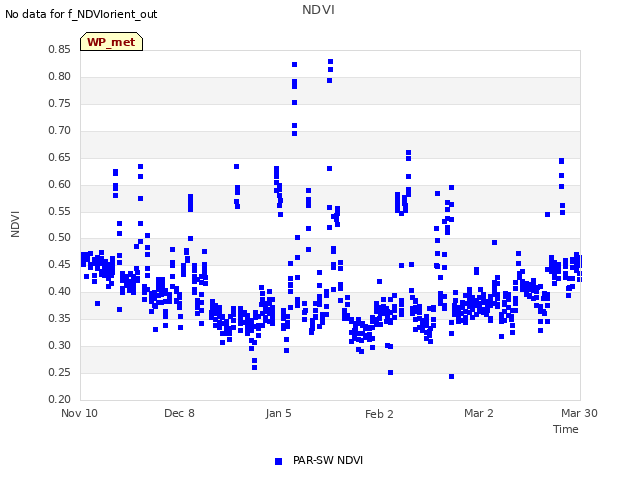This screenshot has width=640, height=480.
Task: Click the Dec 8 x-axis tick label
Action: (179, 413)
